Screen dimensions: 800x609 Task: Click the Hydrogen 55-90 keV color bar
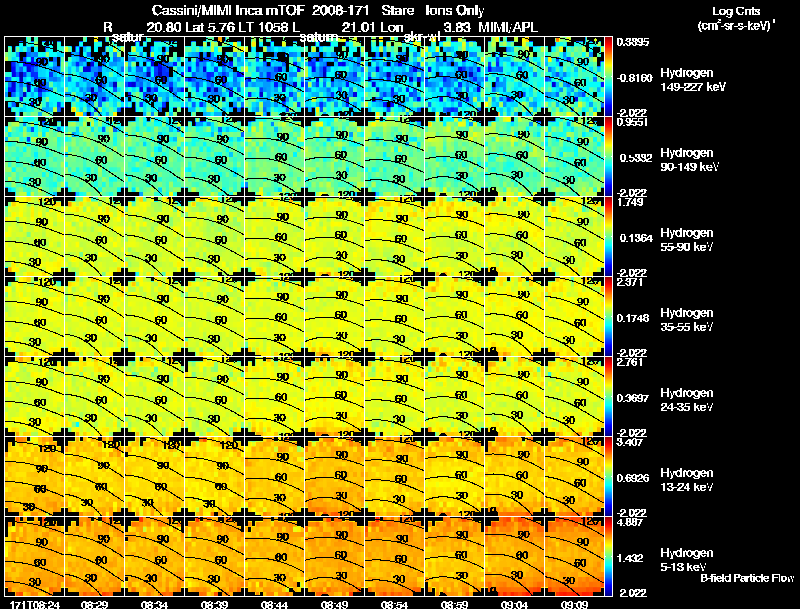tap(608, 237)
